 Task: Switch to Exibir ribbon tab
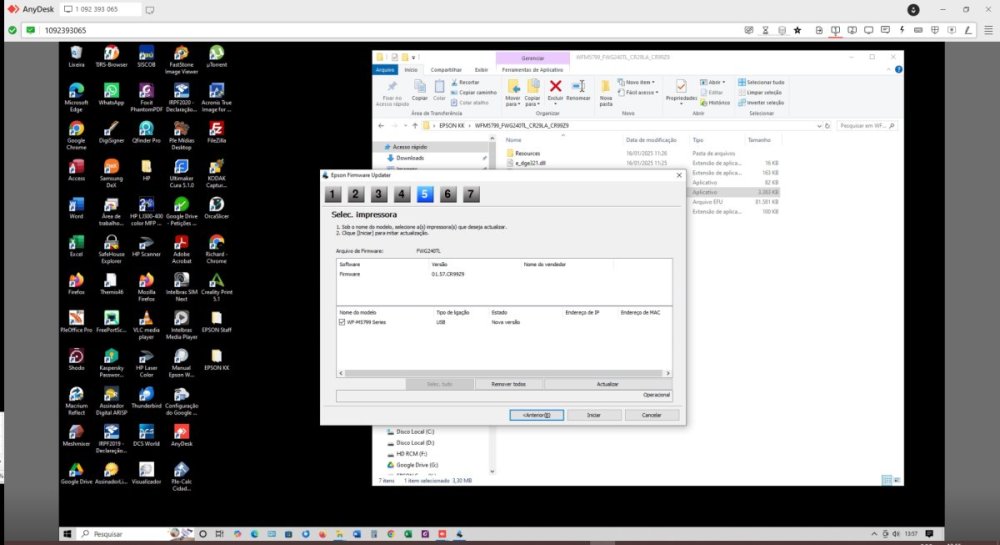482,69
